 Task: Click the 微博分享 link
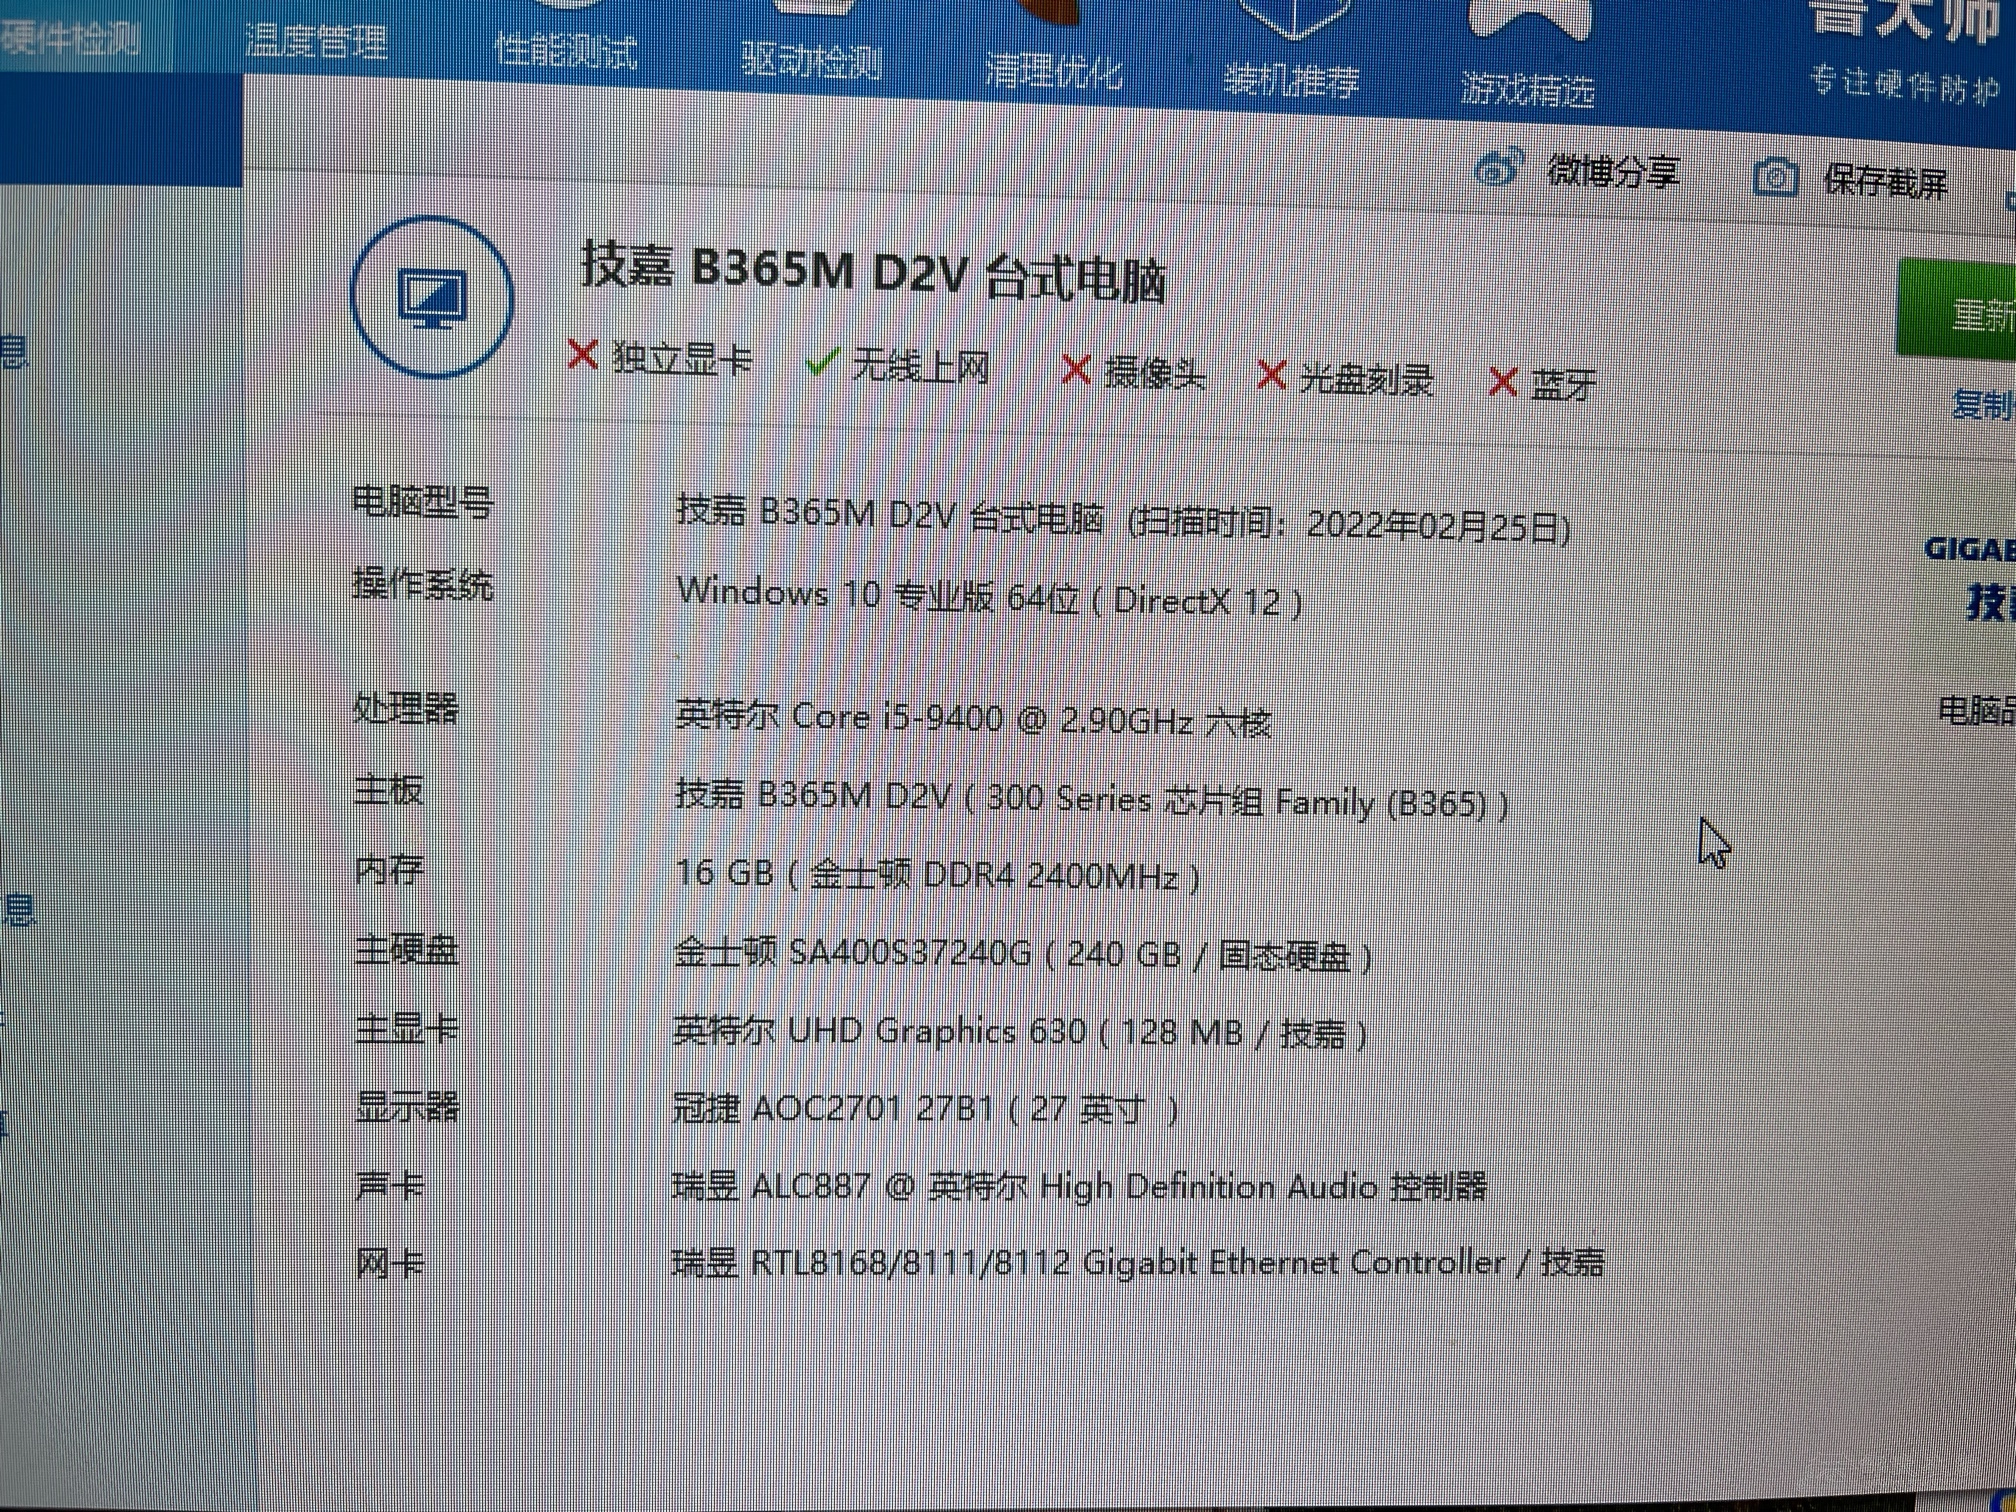(x=1612, y=173)
